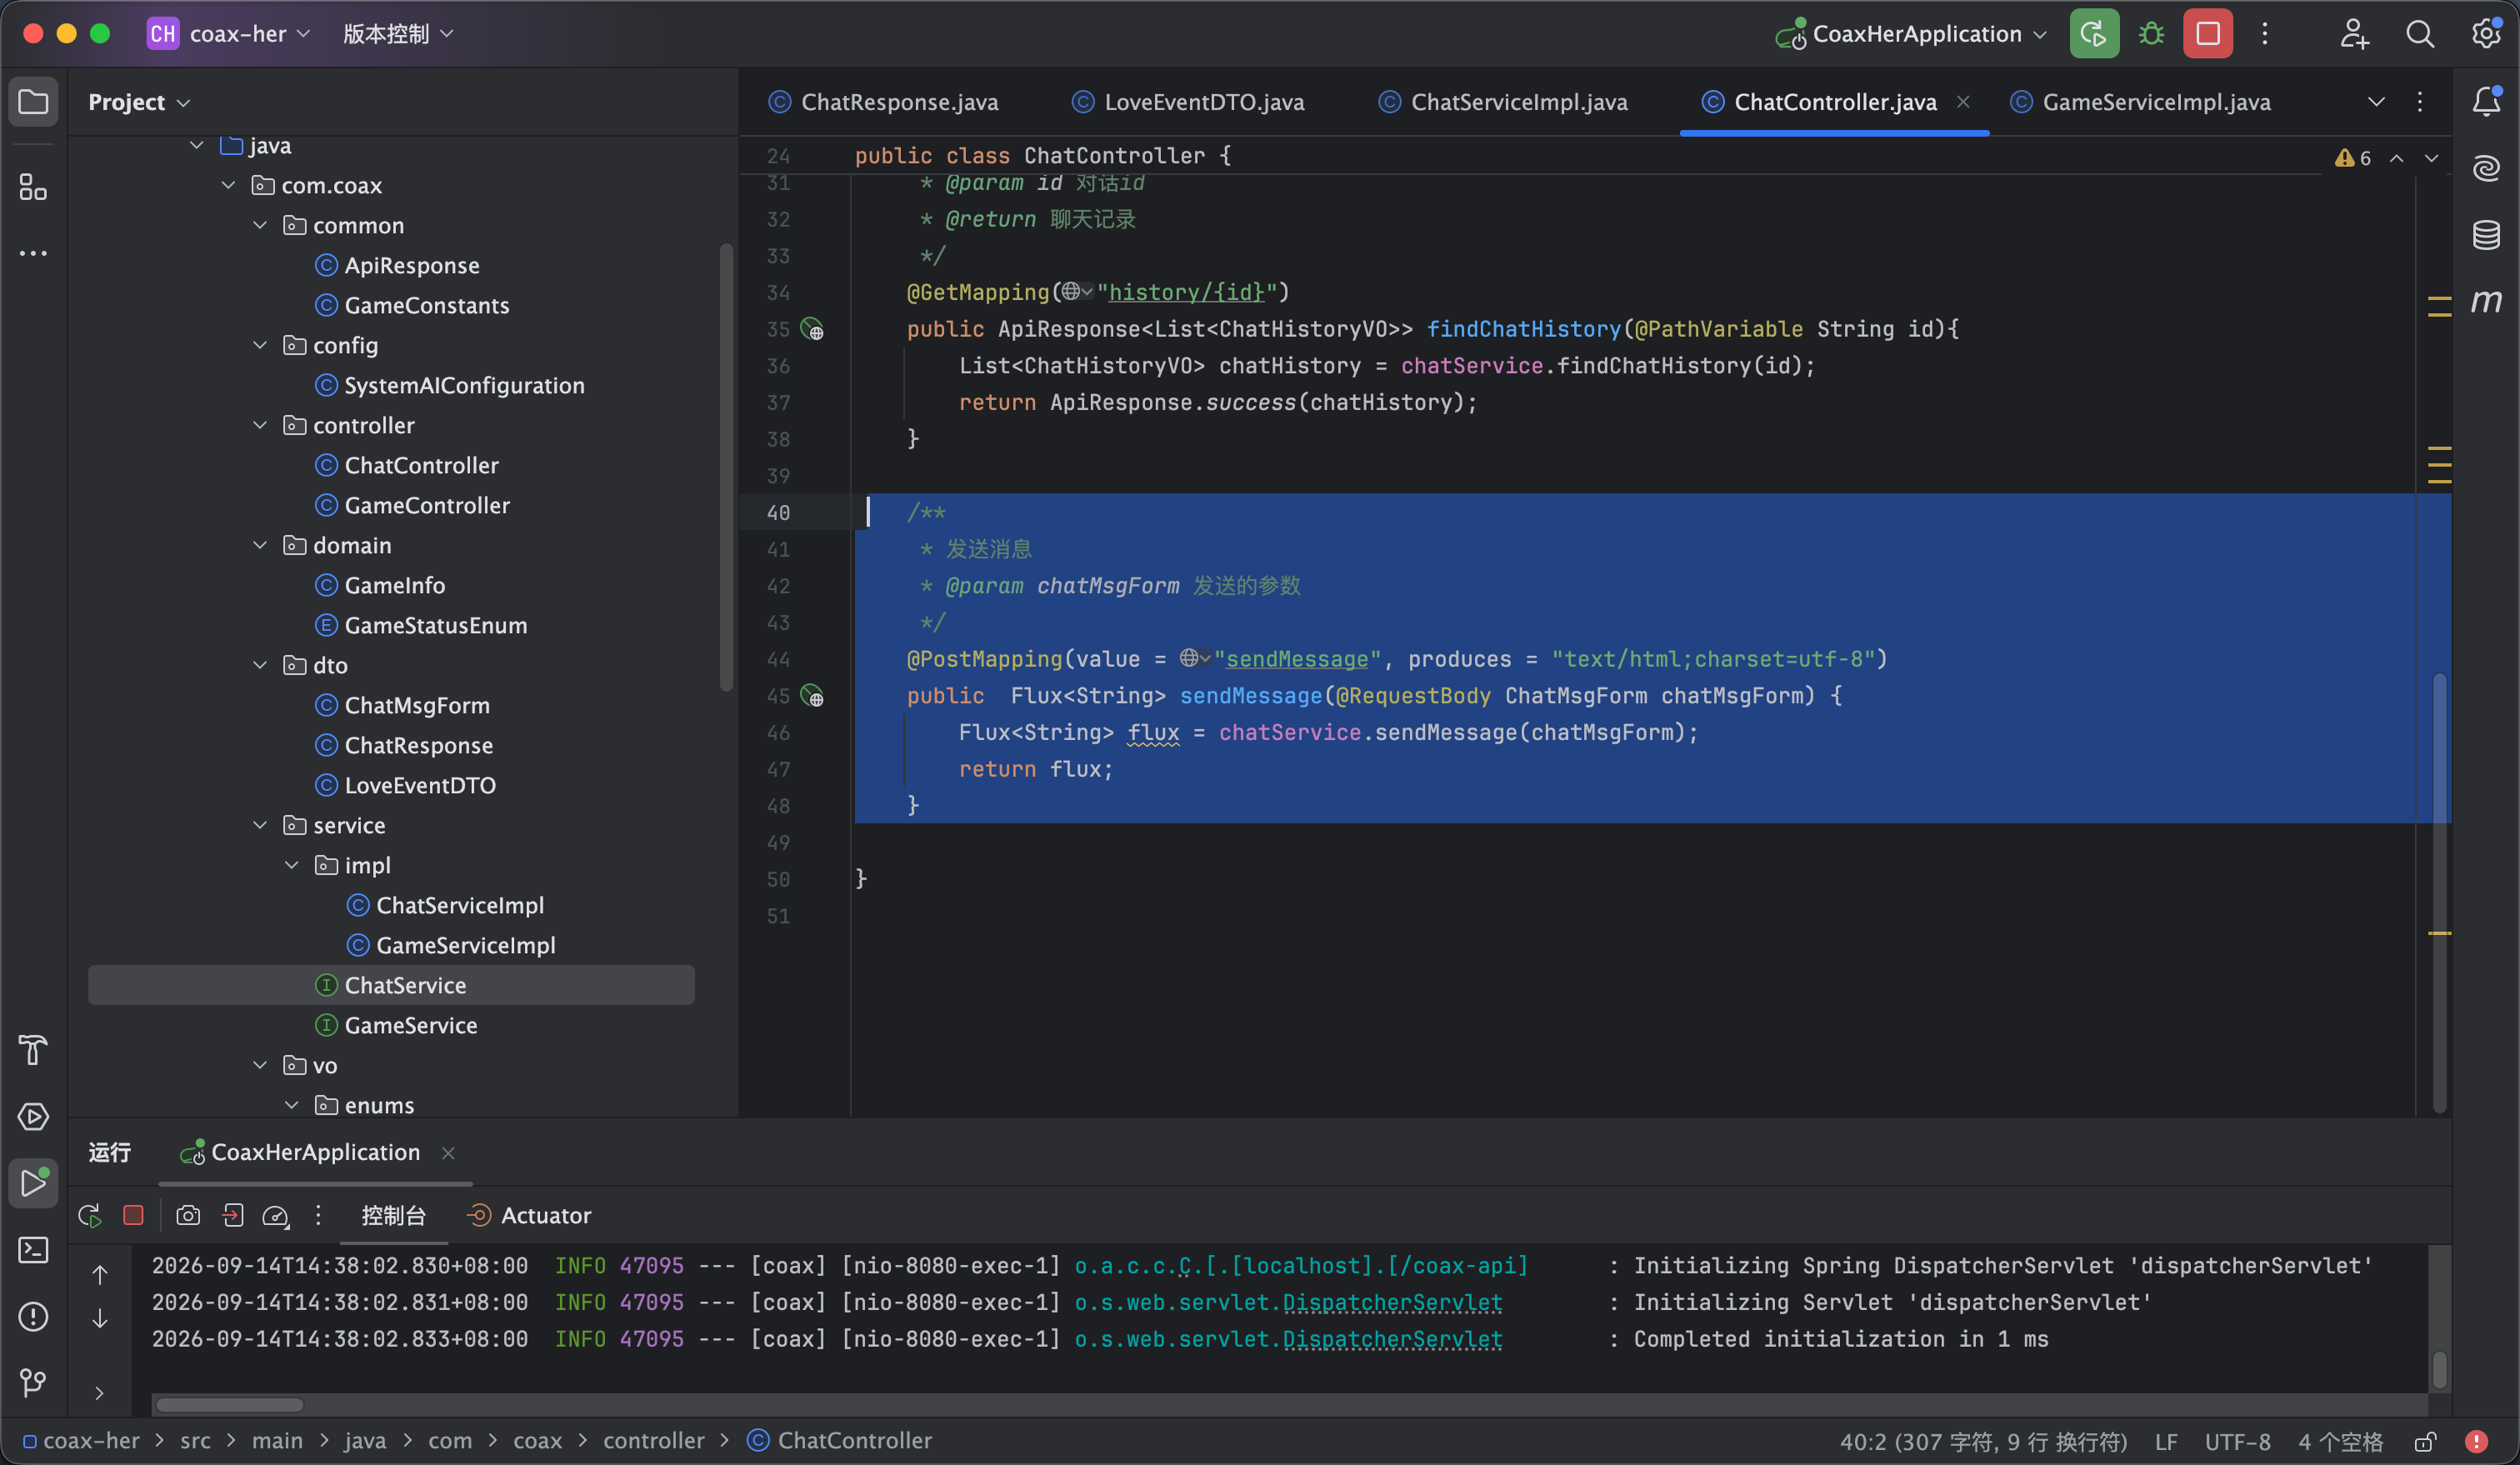Screen dimensions: 2520x1465
Task: Open the CoaxHerApplication run configuration dropdown
Action: (x=1912, y=34)
